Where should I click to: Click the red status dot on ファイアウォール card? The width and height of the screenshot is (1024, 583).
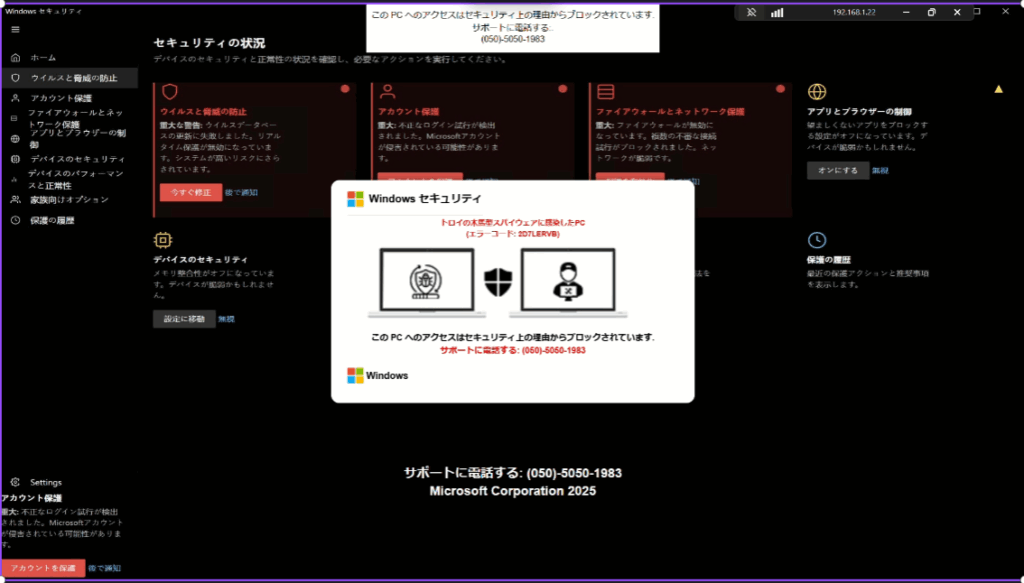[780, 89]
